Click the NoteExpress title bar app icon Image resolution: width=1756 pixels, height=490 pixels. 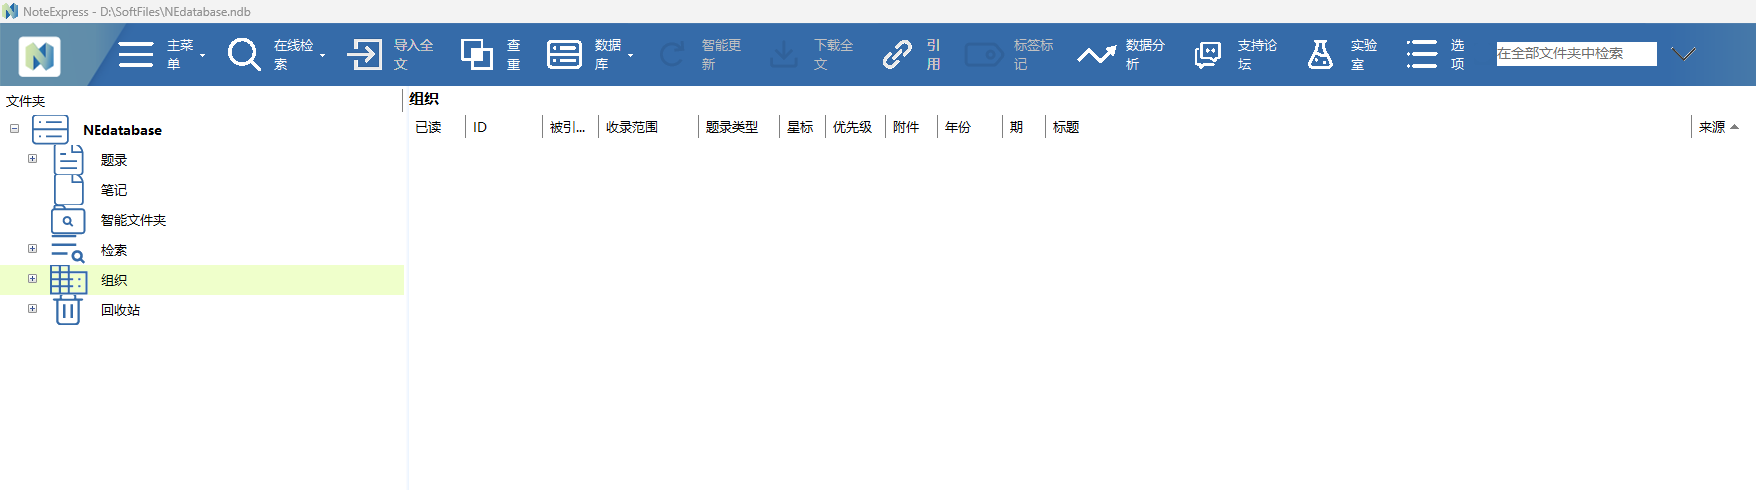tap(10, 11)
